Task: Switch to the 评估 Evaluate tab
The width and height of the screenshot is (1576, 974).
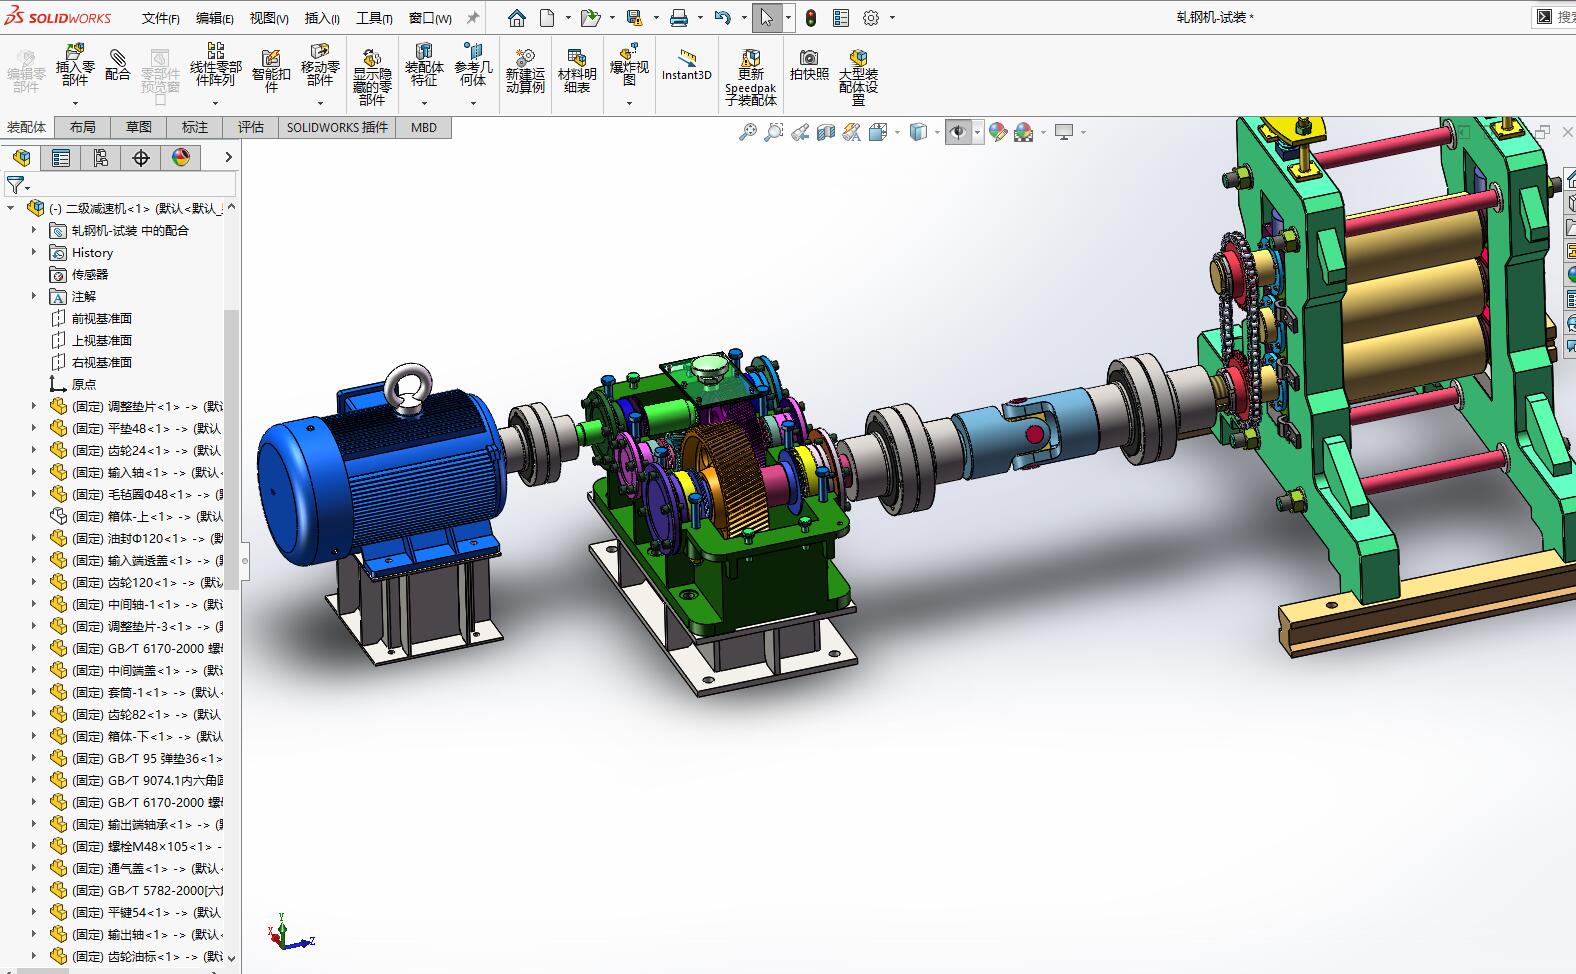Action: (251, 127)
